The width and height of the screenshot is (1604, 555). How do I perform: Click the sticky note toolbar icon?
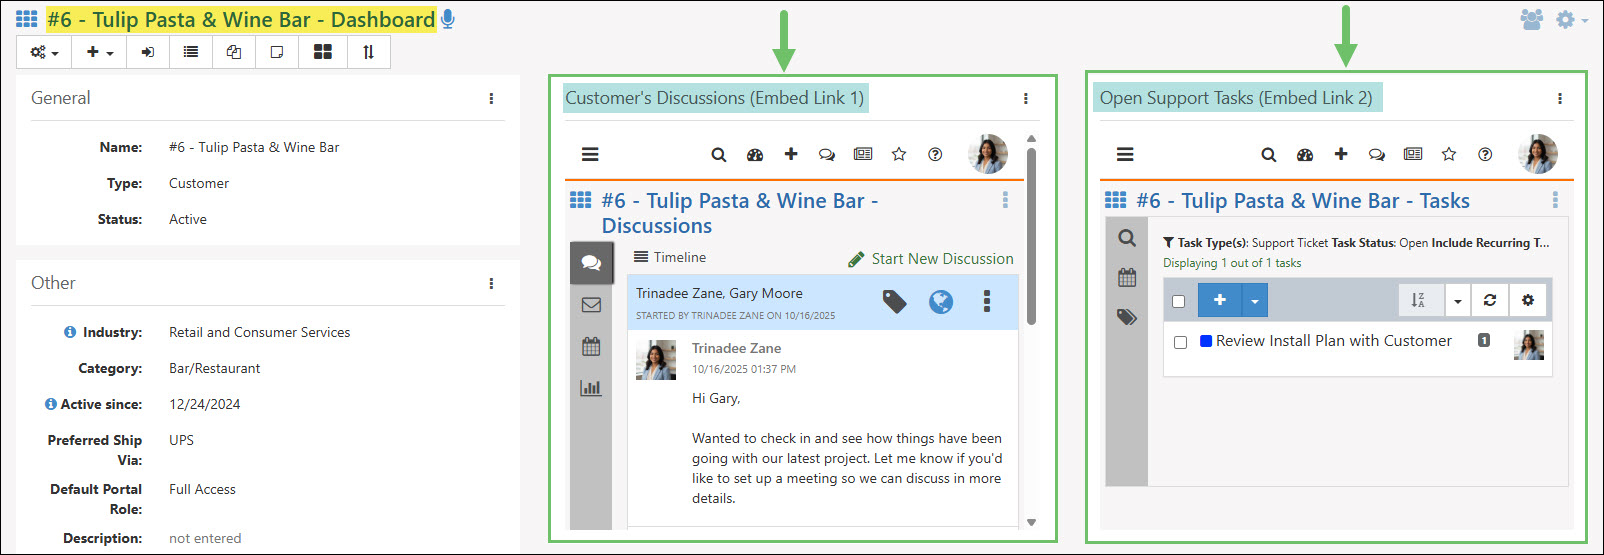click(277, 52)
